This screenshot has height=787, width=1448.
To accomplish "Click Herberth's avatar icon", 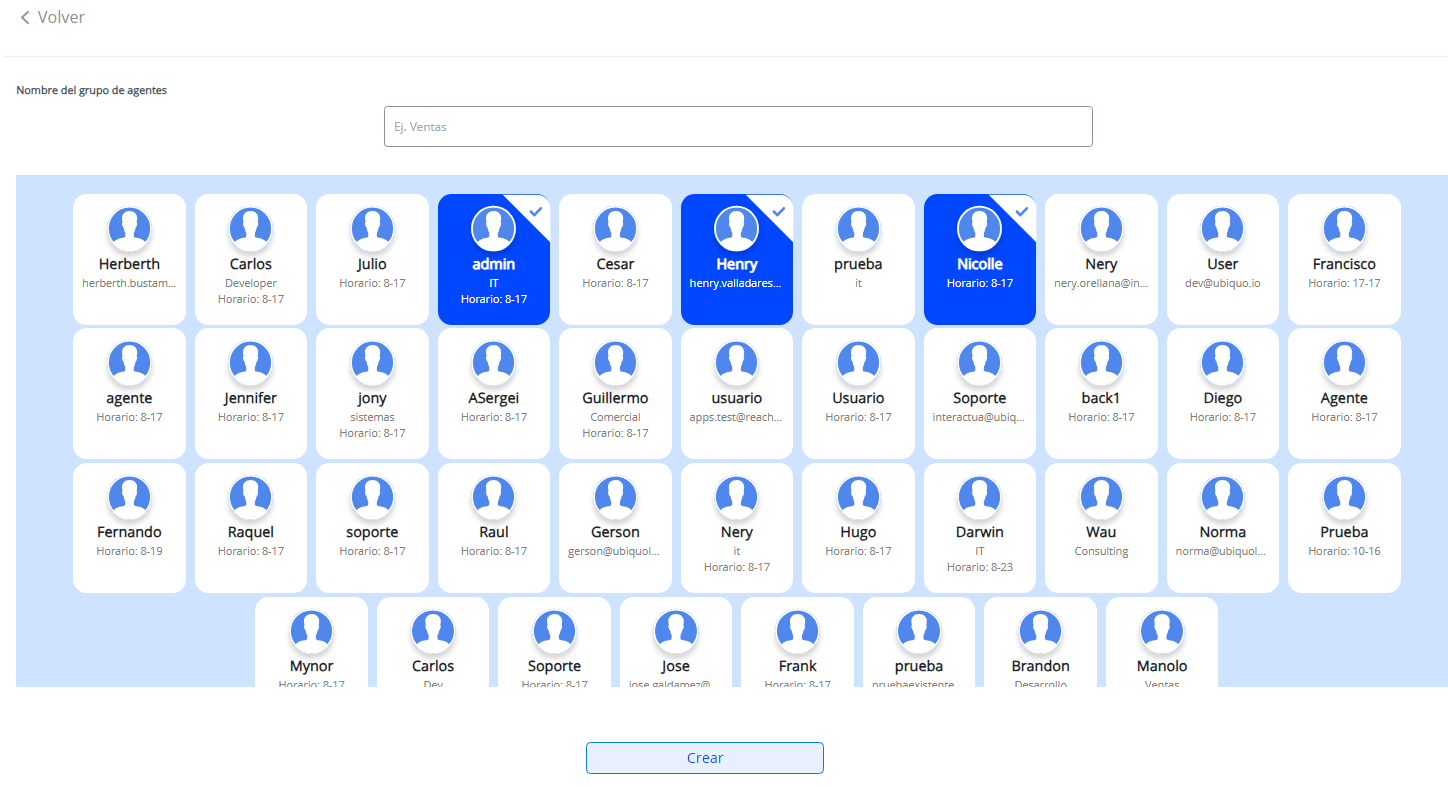I will 129,229.
